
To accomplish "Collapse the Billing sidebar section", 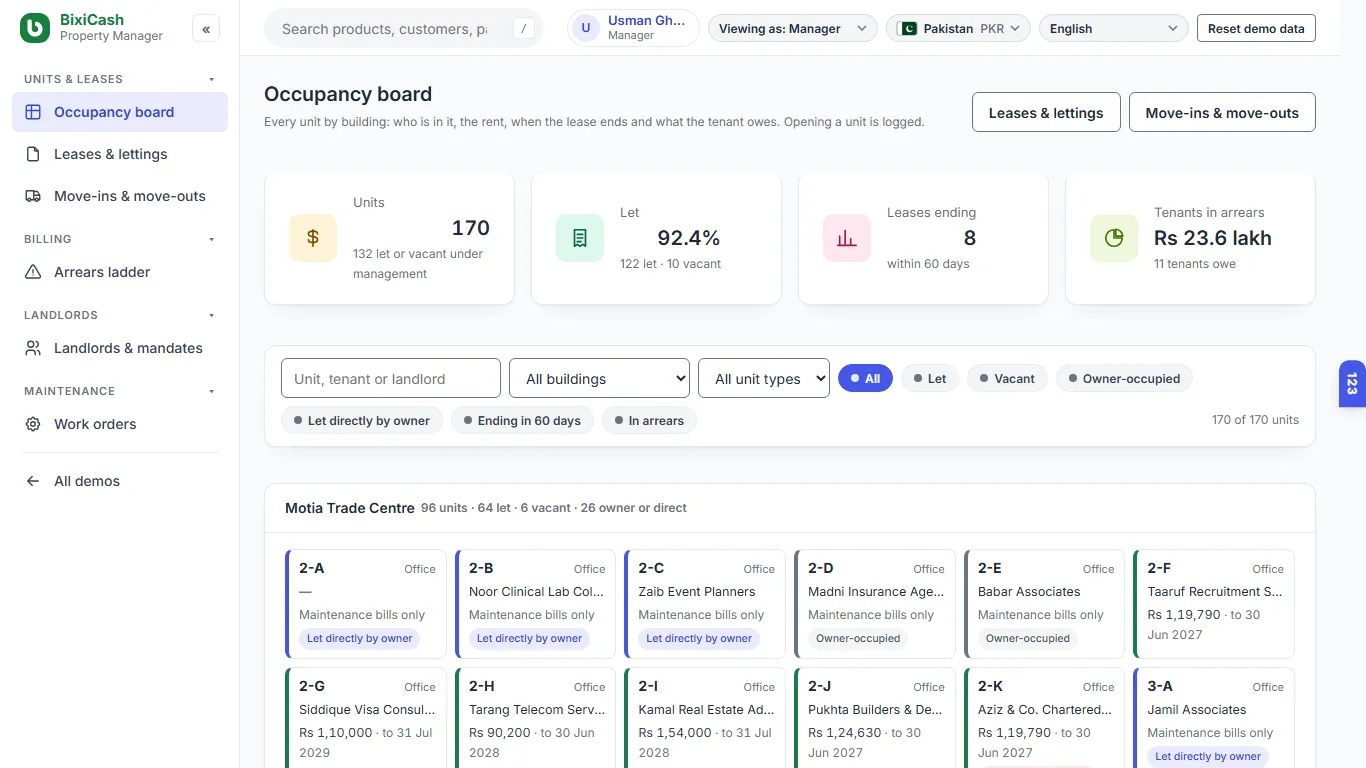I will [x=120, y=239].
